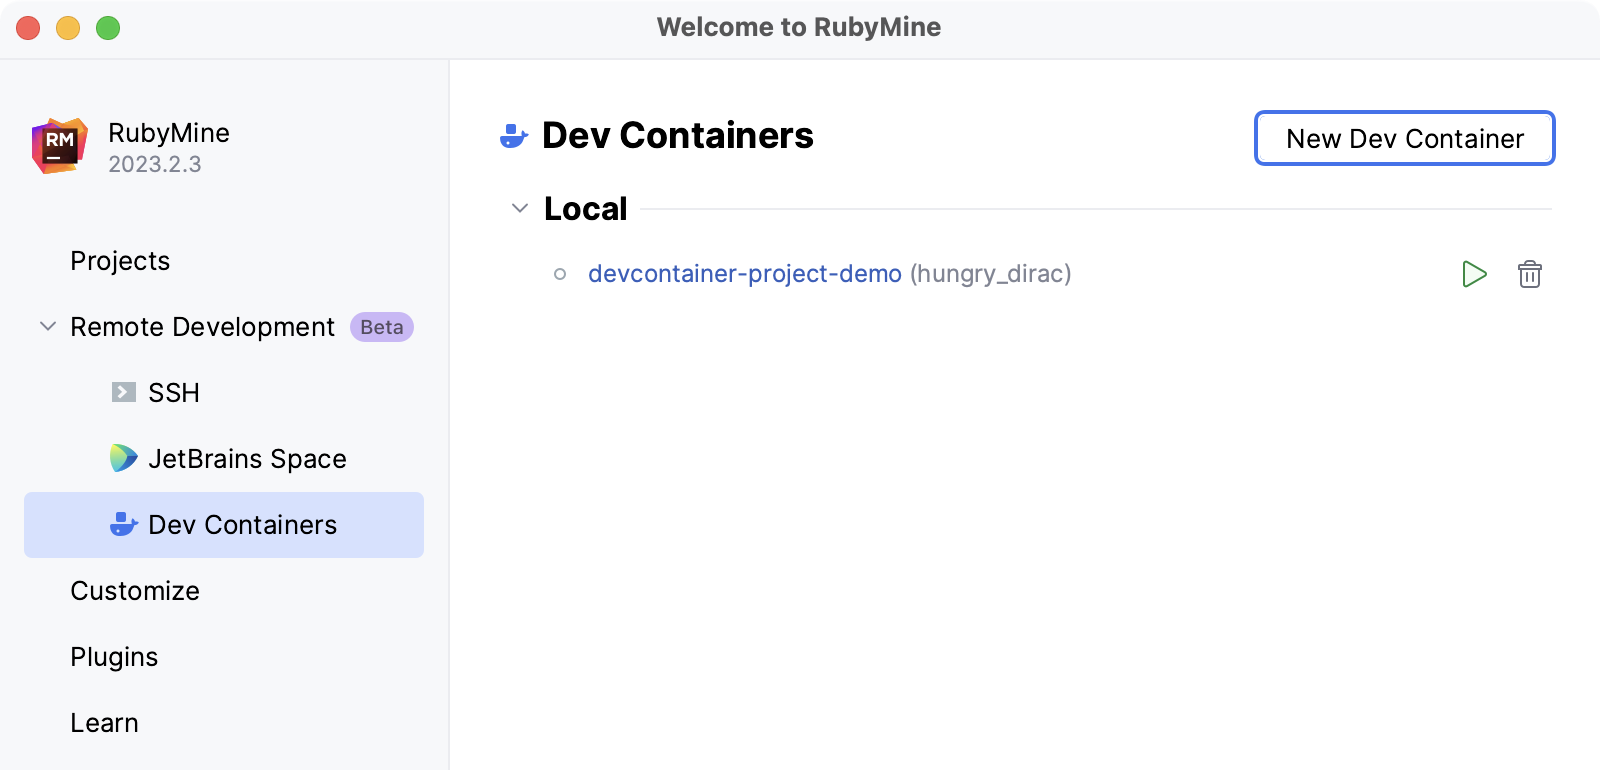Delete devcontainer-project-demo using the trash icon
The width and height of the screenshot is (1600, 770).
tap(1530, 274)
